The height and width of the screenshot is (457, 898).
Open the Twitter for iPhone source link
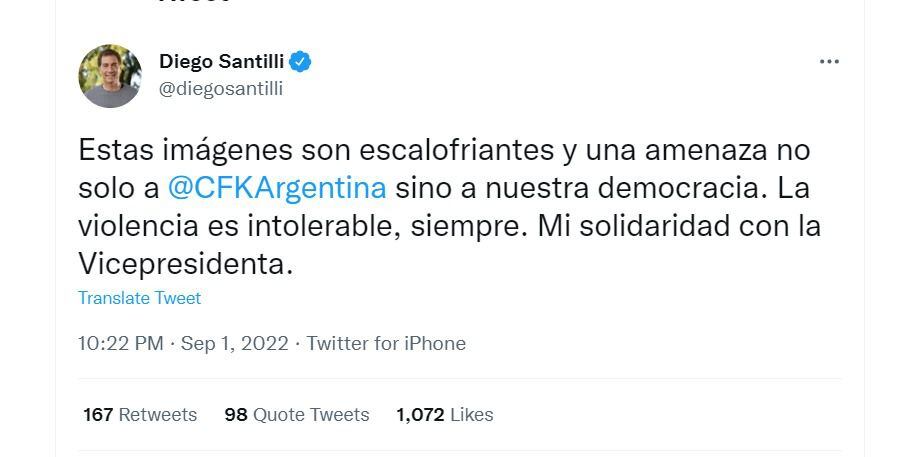point(386,343)
